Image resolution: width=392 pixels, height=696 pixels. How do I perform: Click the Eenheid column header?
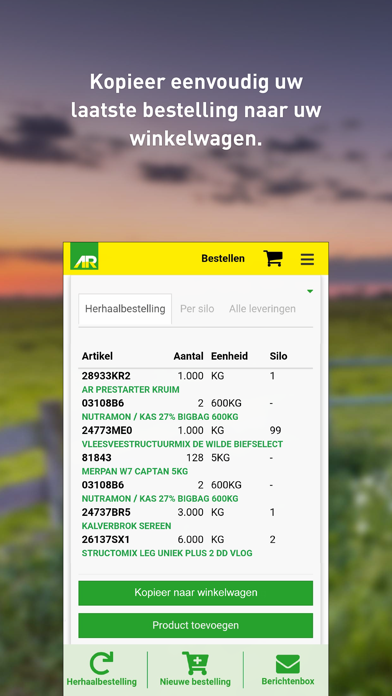tap(230, 356)
